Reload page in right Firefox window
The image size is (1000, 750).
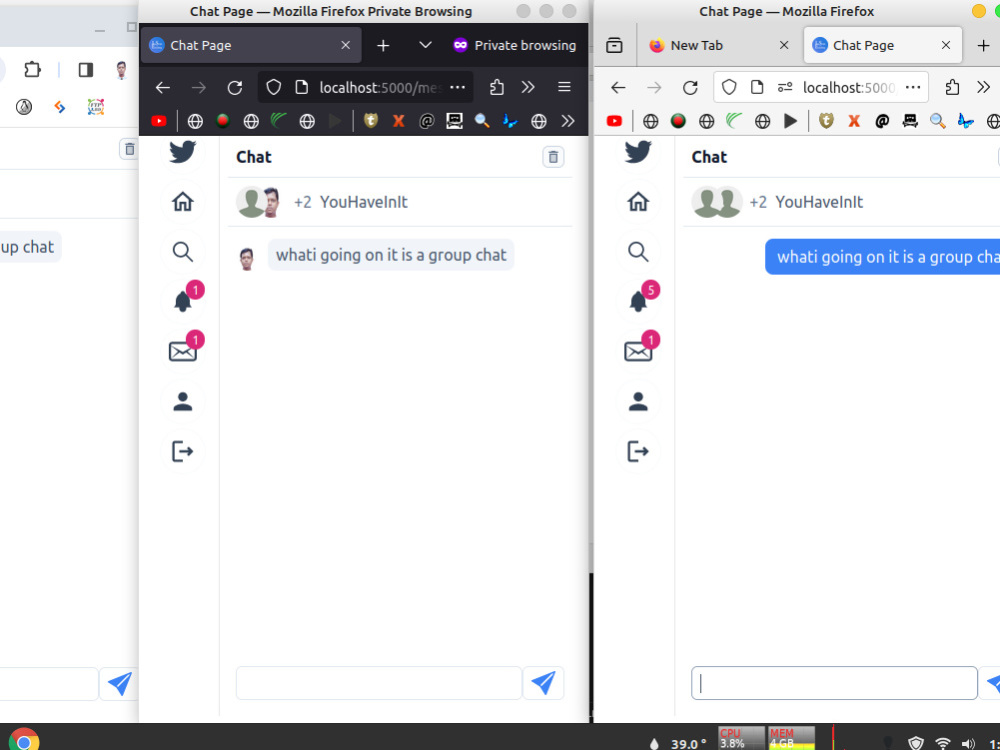coord(690,87)
